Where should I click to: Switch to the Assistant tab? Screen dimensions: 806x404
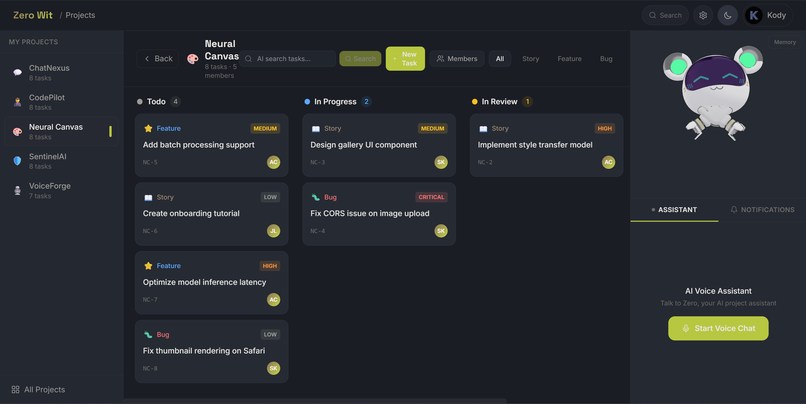click(x=674, y=210)
